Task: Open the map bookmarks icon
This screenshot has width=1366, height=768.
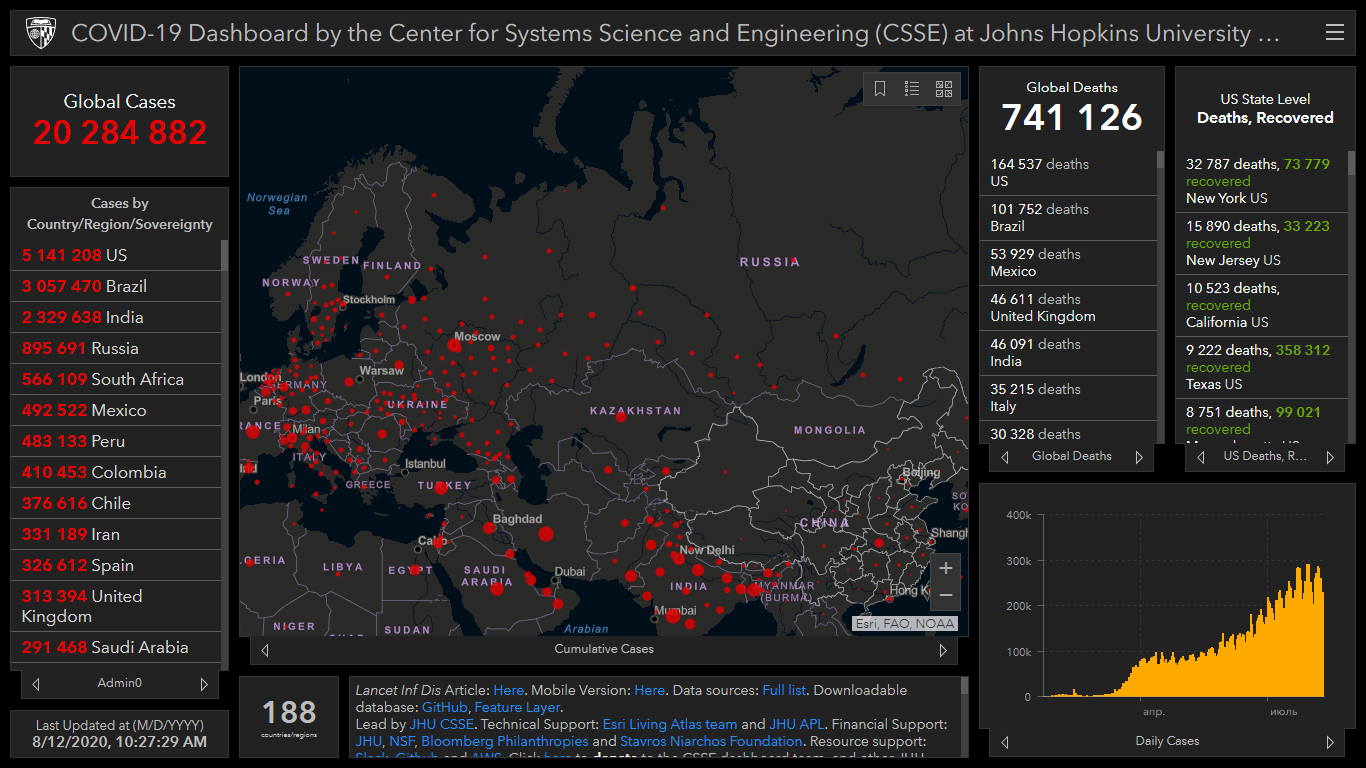Action: (x=880, y=89)
